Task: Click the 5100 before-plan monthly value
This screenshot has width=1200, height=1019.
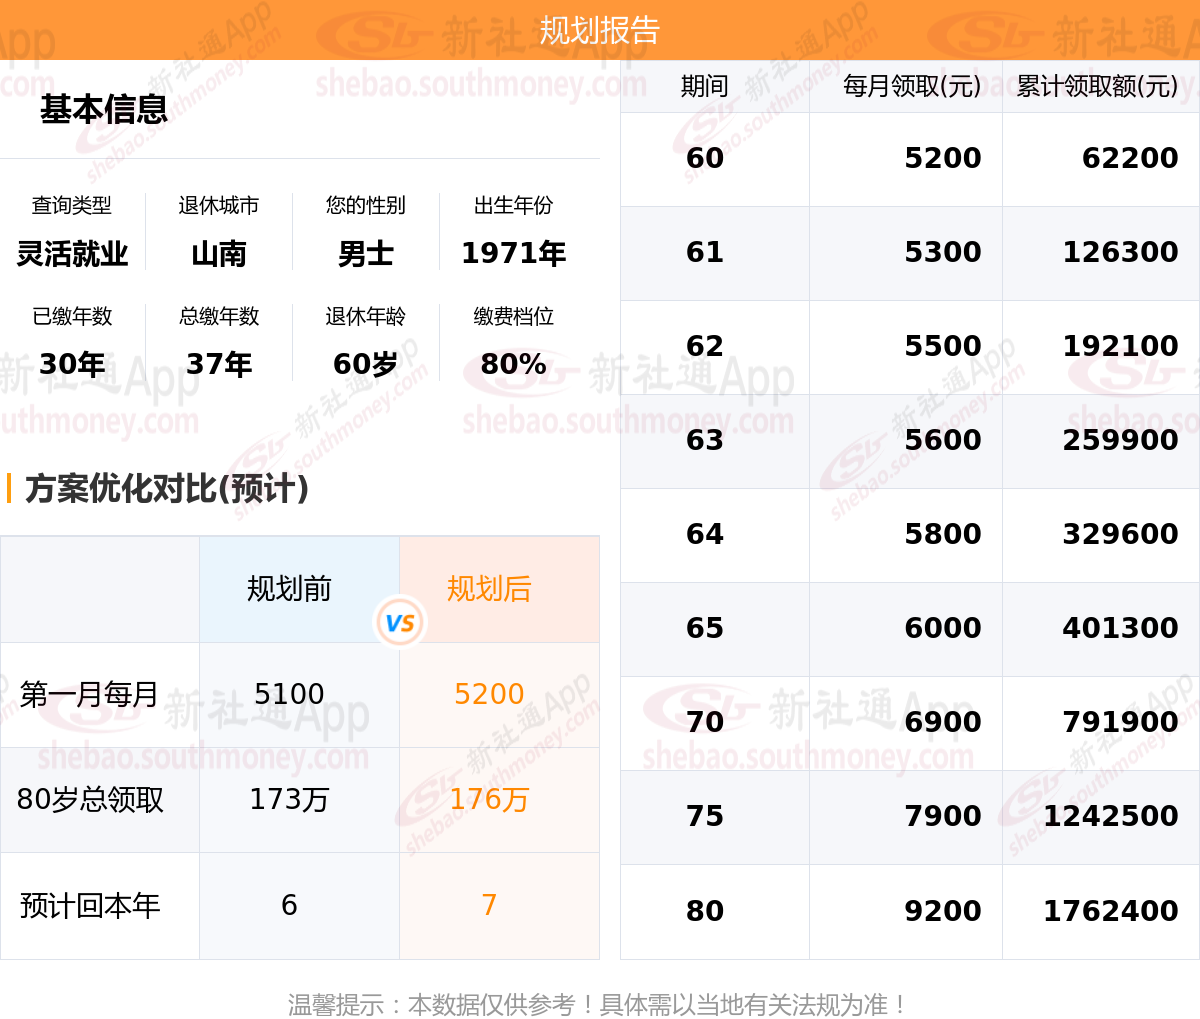Action: coord(289,694)
